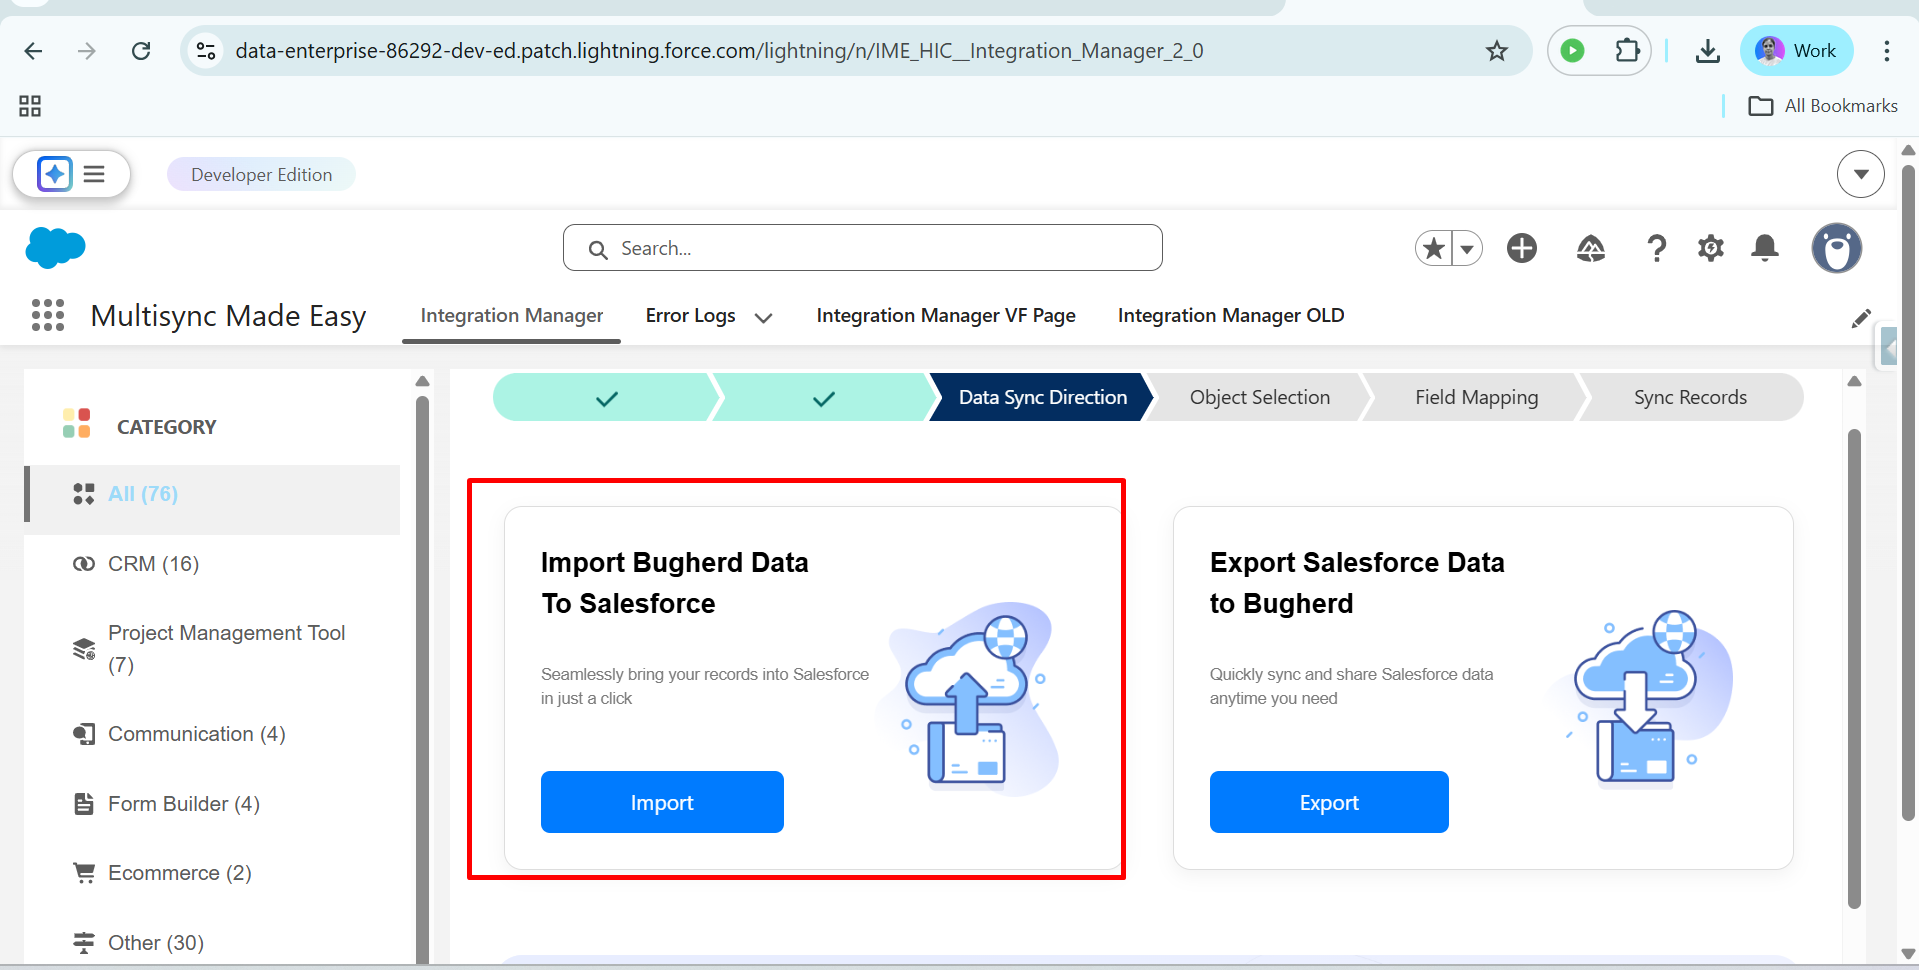1919x970 pixels.
Task: Go to the second completed progress step
Action: [823, 398]
